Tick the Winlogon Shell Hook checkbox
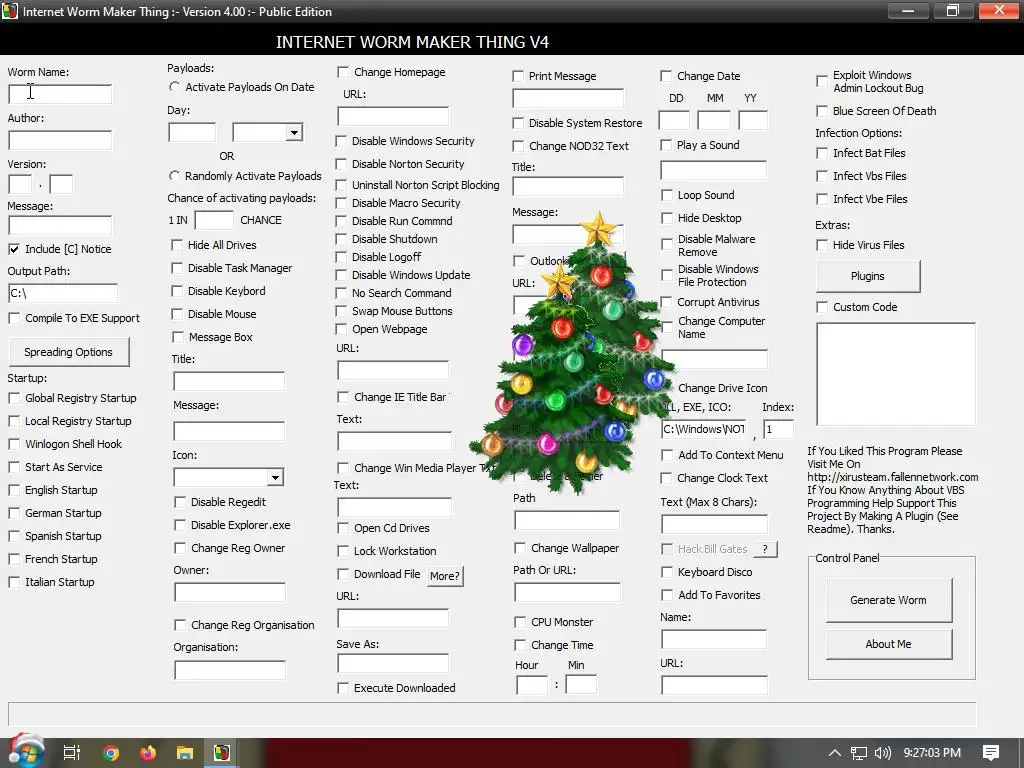 point(14,444)
